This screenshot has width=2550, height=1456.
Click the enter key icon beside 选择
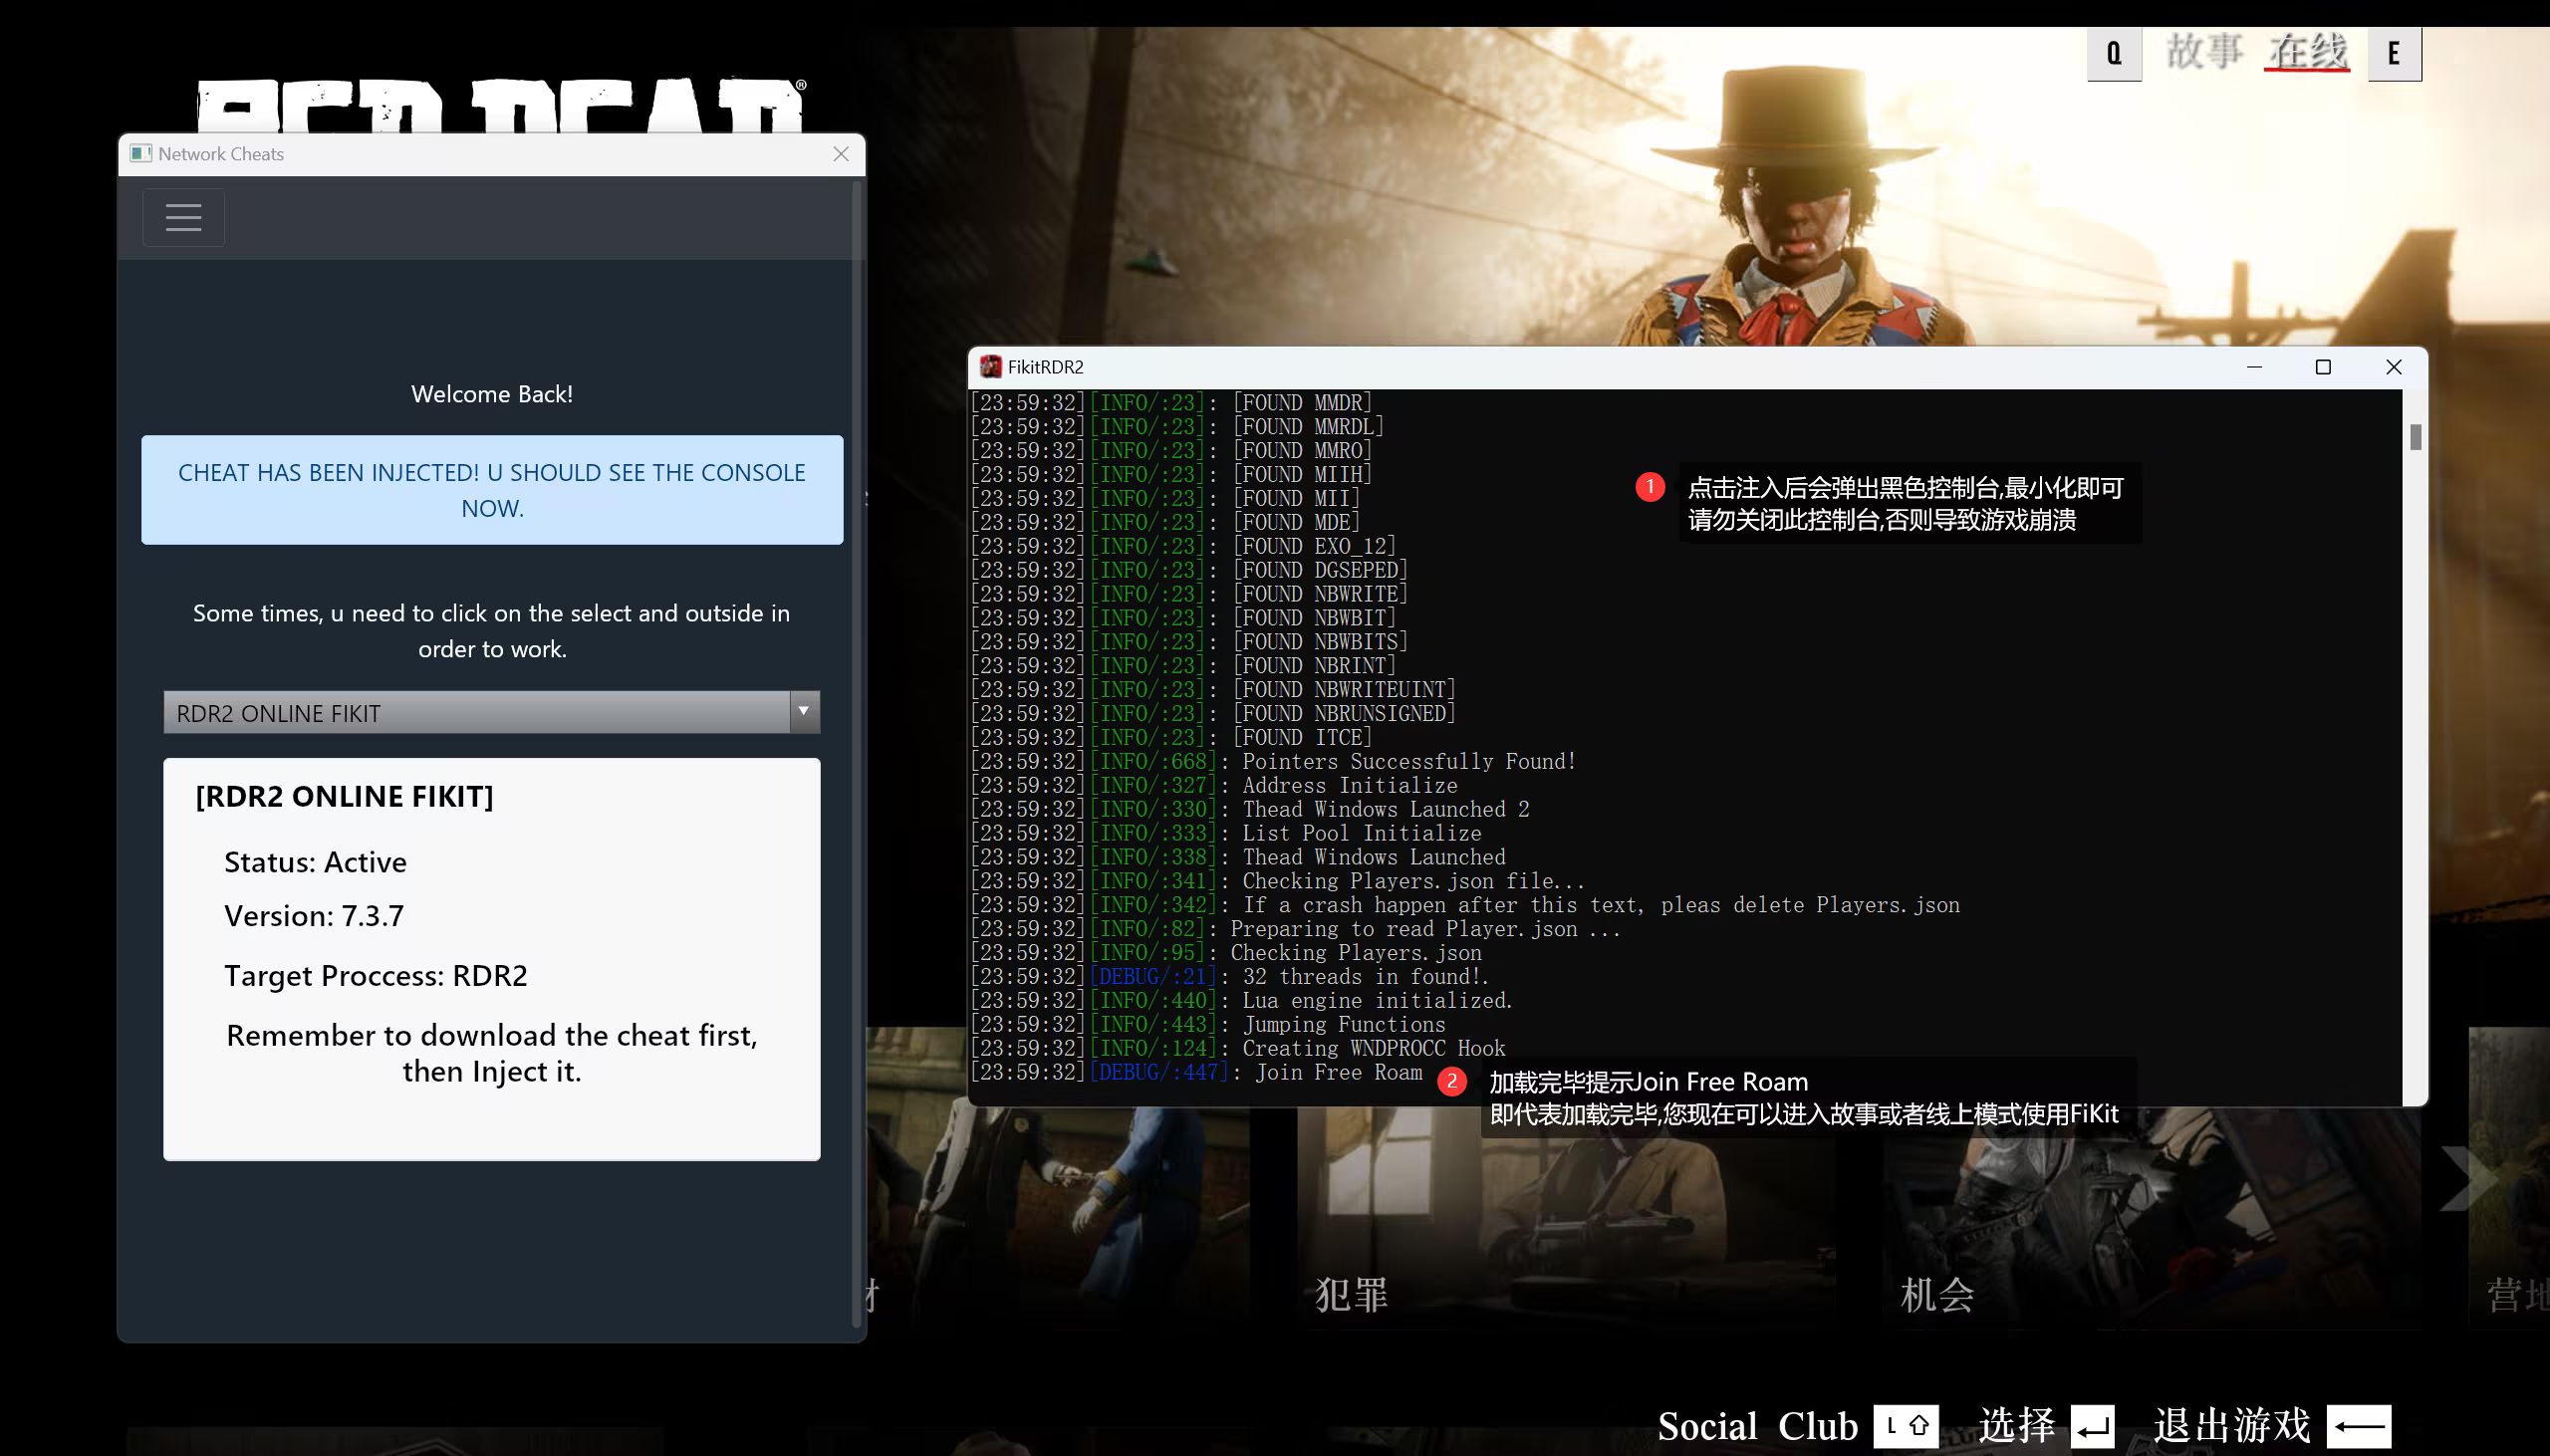point(2092,1426)
